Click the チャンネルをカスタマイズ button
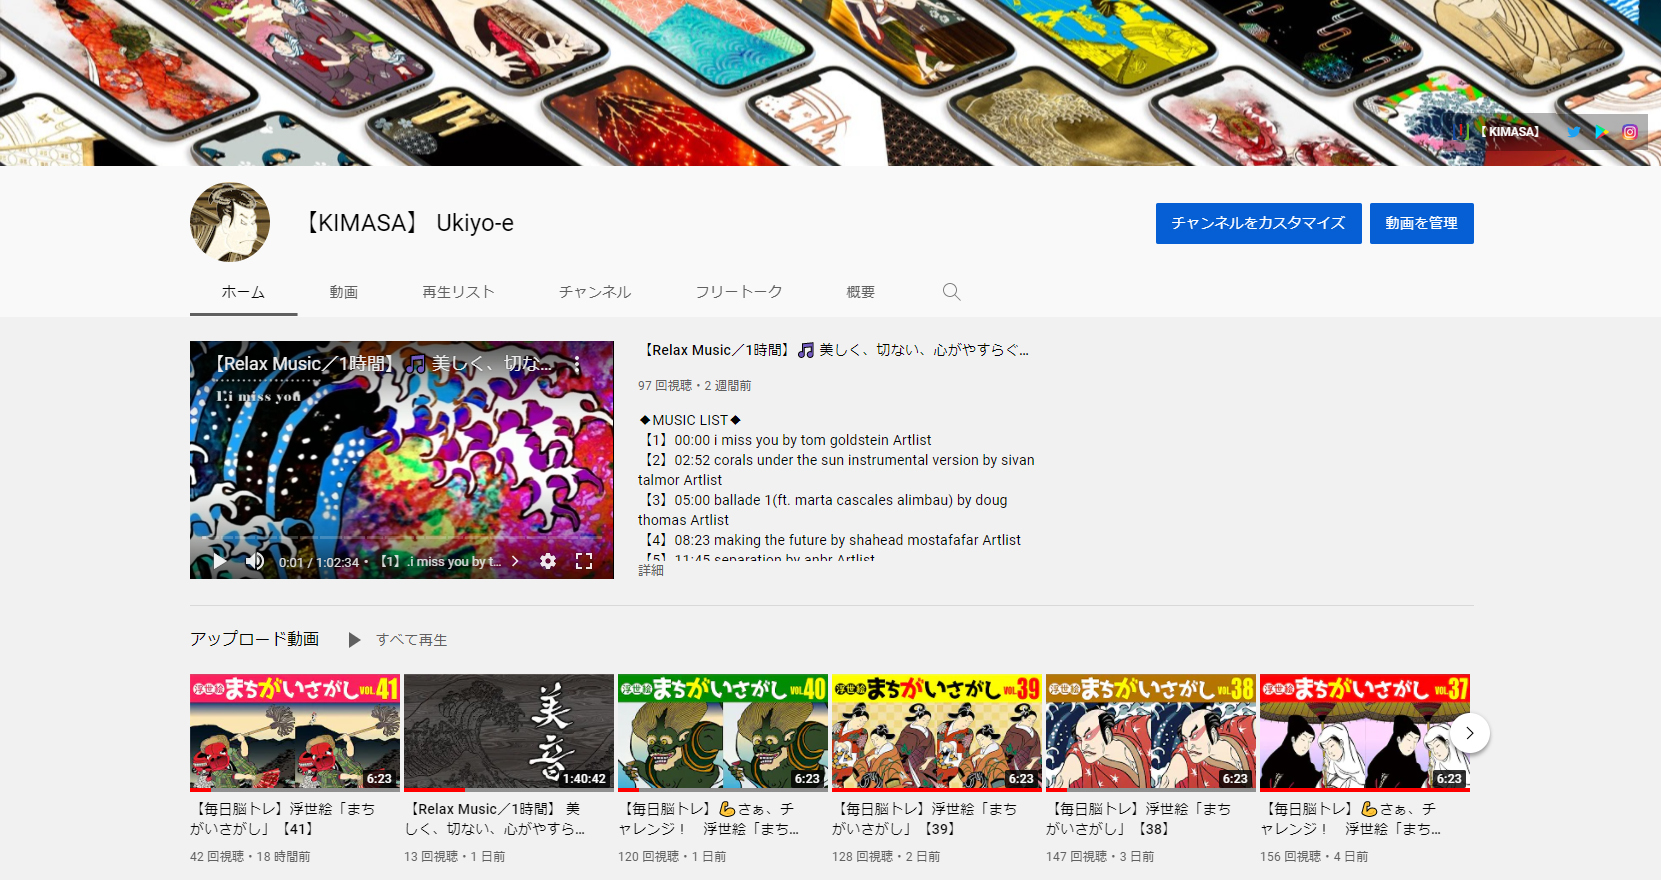This screenshot has height=880, width=1661. tap(1258, 223)
